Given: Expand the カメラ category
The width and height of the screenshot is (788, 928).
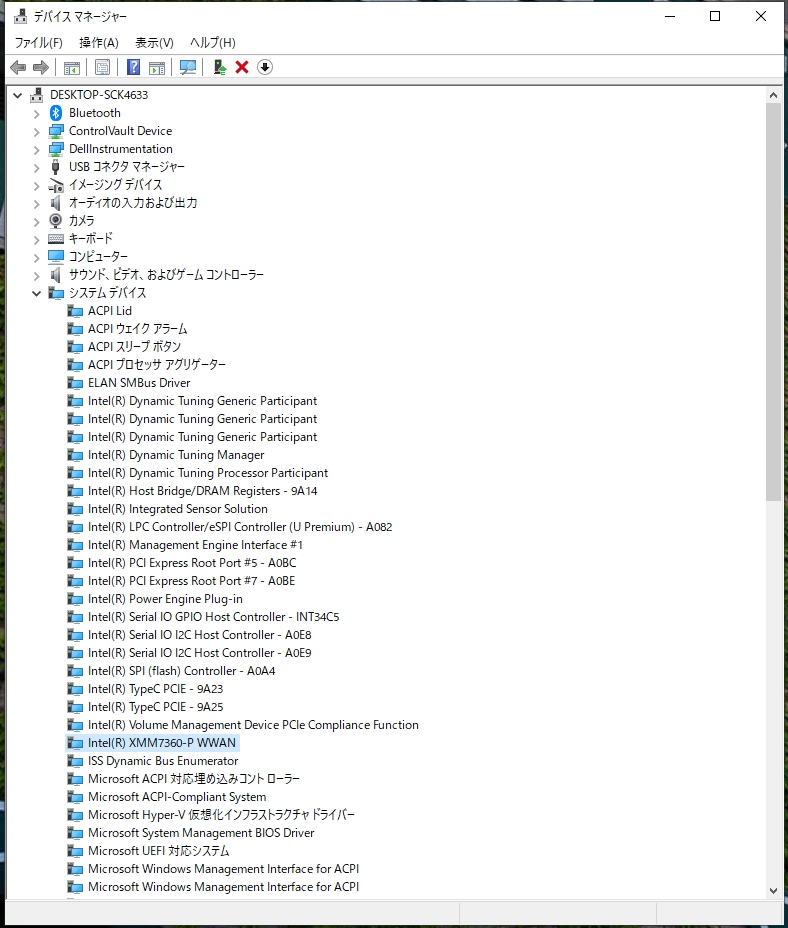Looking at the screenshot, I should 37,221.
